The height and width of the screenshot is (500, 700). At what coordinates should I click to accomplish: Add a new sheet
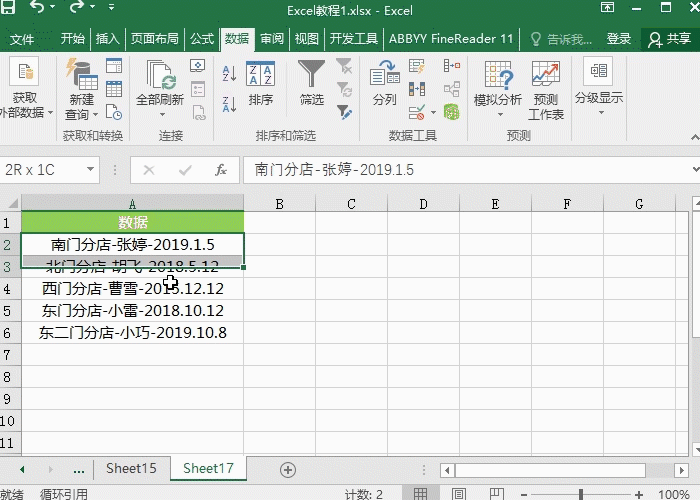click(x=288, y=470)
